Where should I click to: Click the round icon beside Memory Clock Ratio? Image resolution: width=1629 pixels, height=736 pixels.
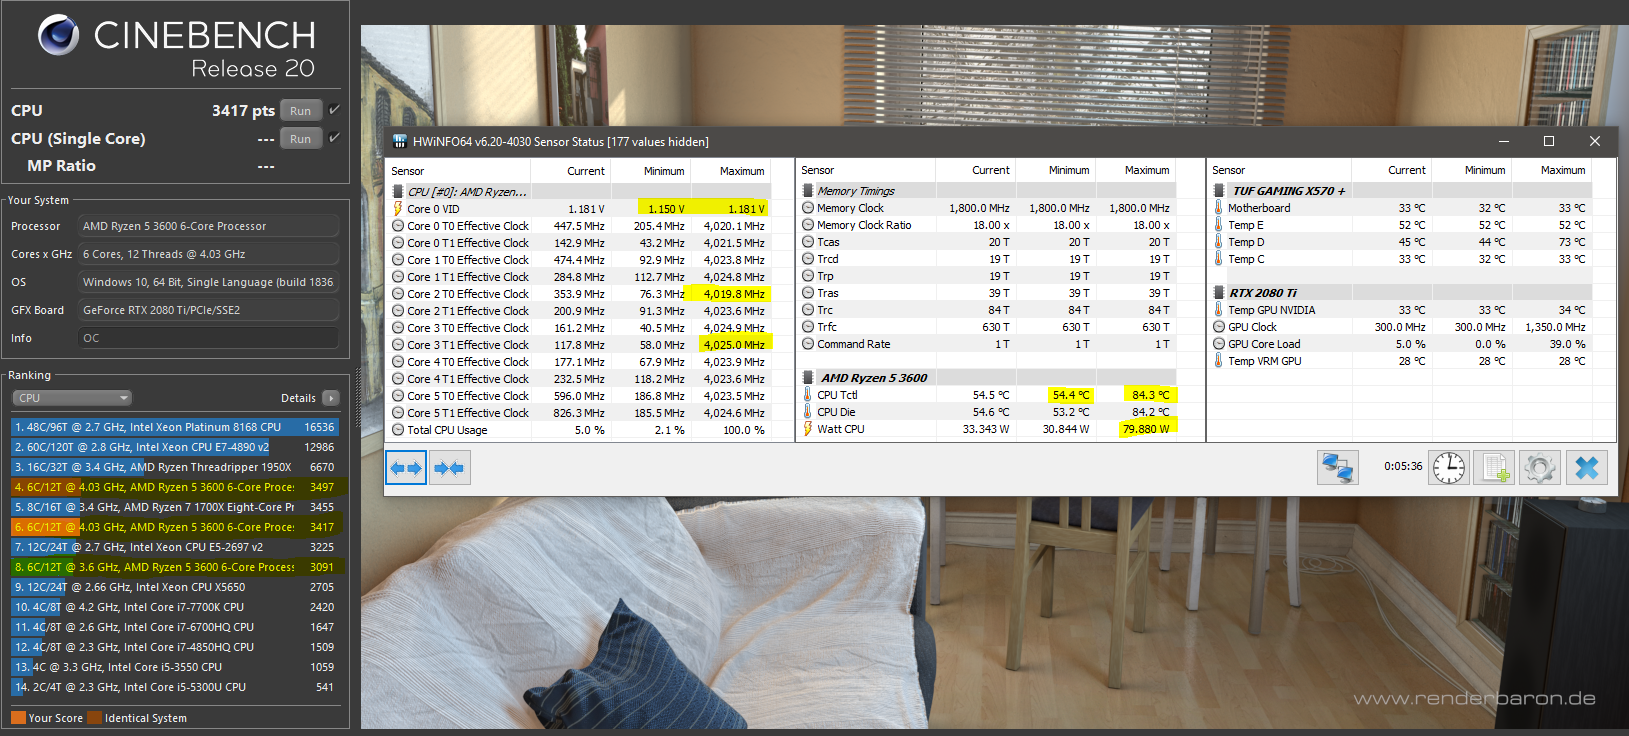(808, 225)
